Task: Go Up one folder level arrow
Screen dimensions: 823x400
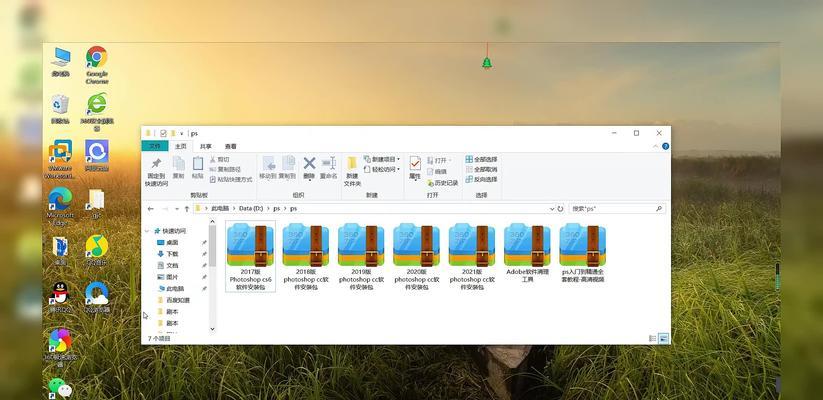Action: tap(187, 208)
